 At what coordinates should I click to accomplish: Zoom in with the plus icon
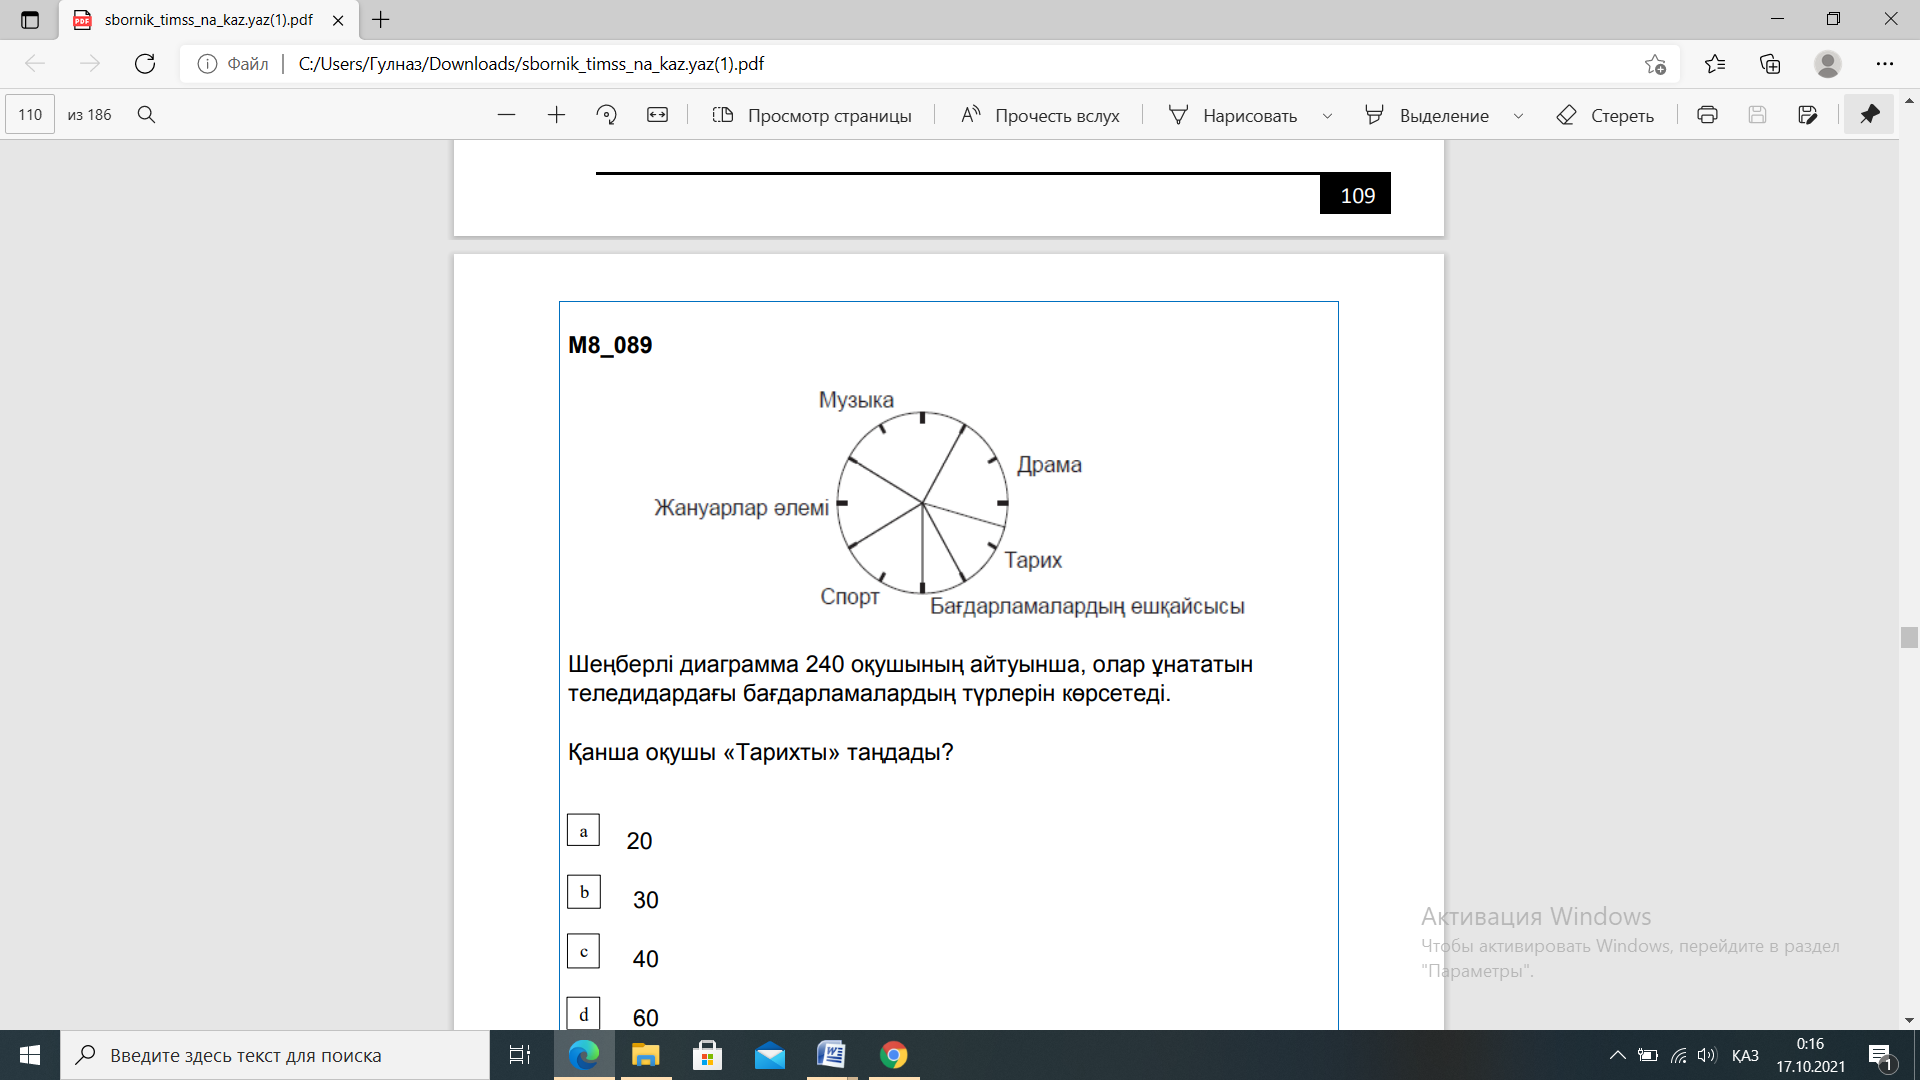click(x=556, y=115)
